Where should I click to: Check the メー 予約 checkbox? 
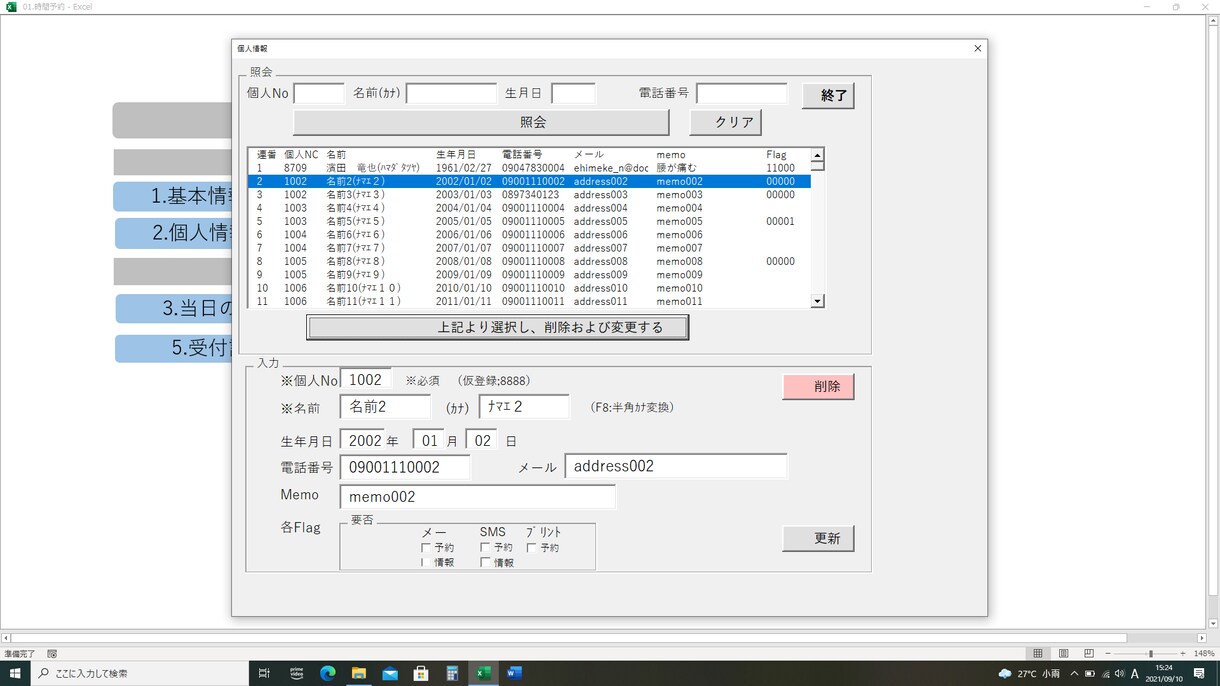[426, 548]
